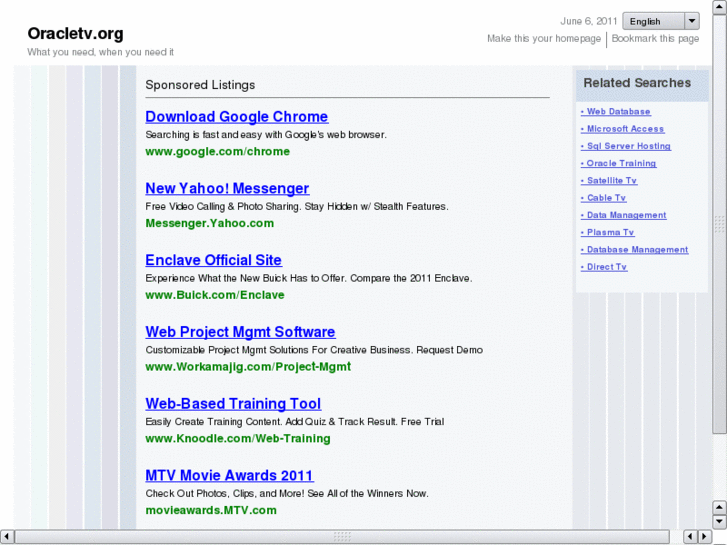
Task: Click the www.google.com/chrome green URL
Action: (217, 152)
